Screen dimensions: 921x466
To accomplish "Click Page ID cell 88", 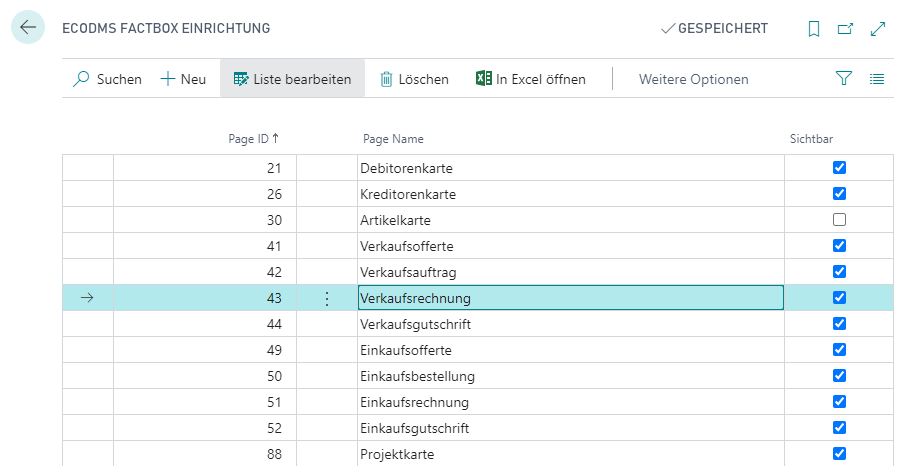I will [x=204, y=454].
